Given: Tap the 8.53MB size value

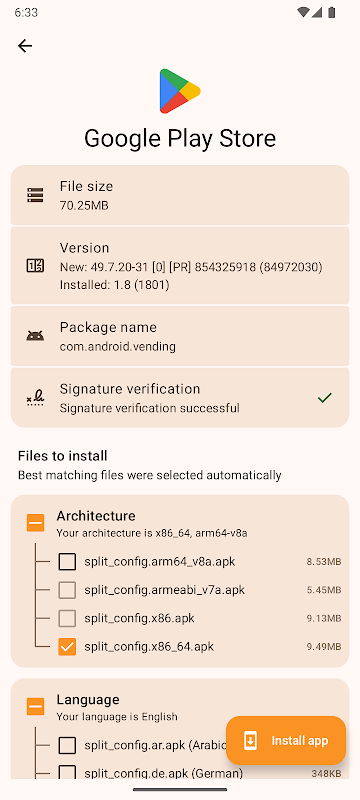Looking at the screenshot, I should (324, 562).
